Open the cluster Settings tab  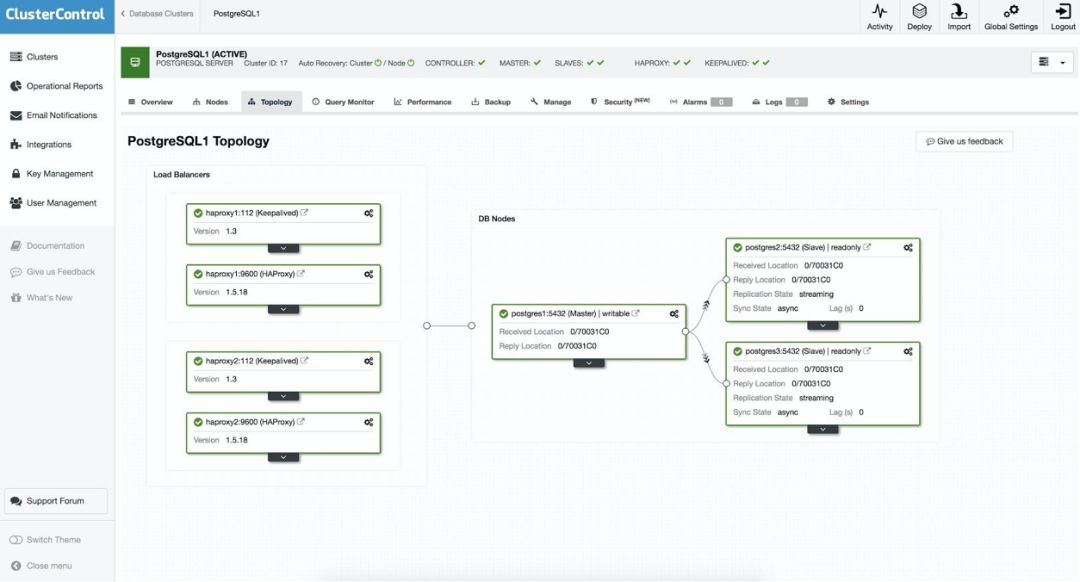849,102
